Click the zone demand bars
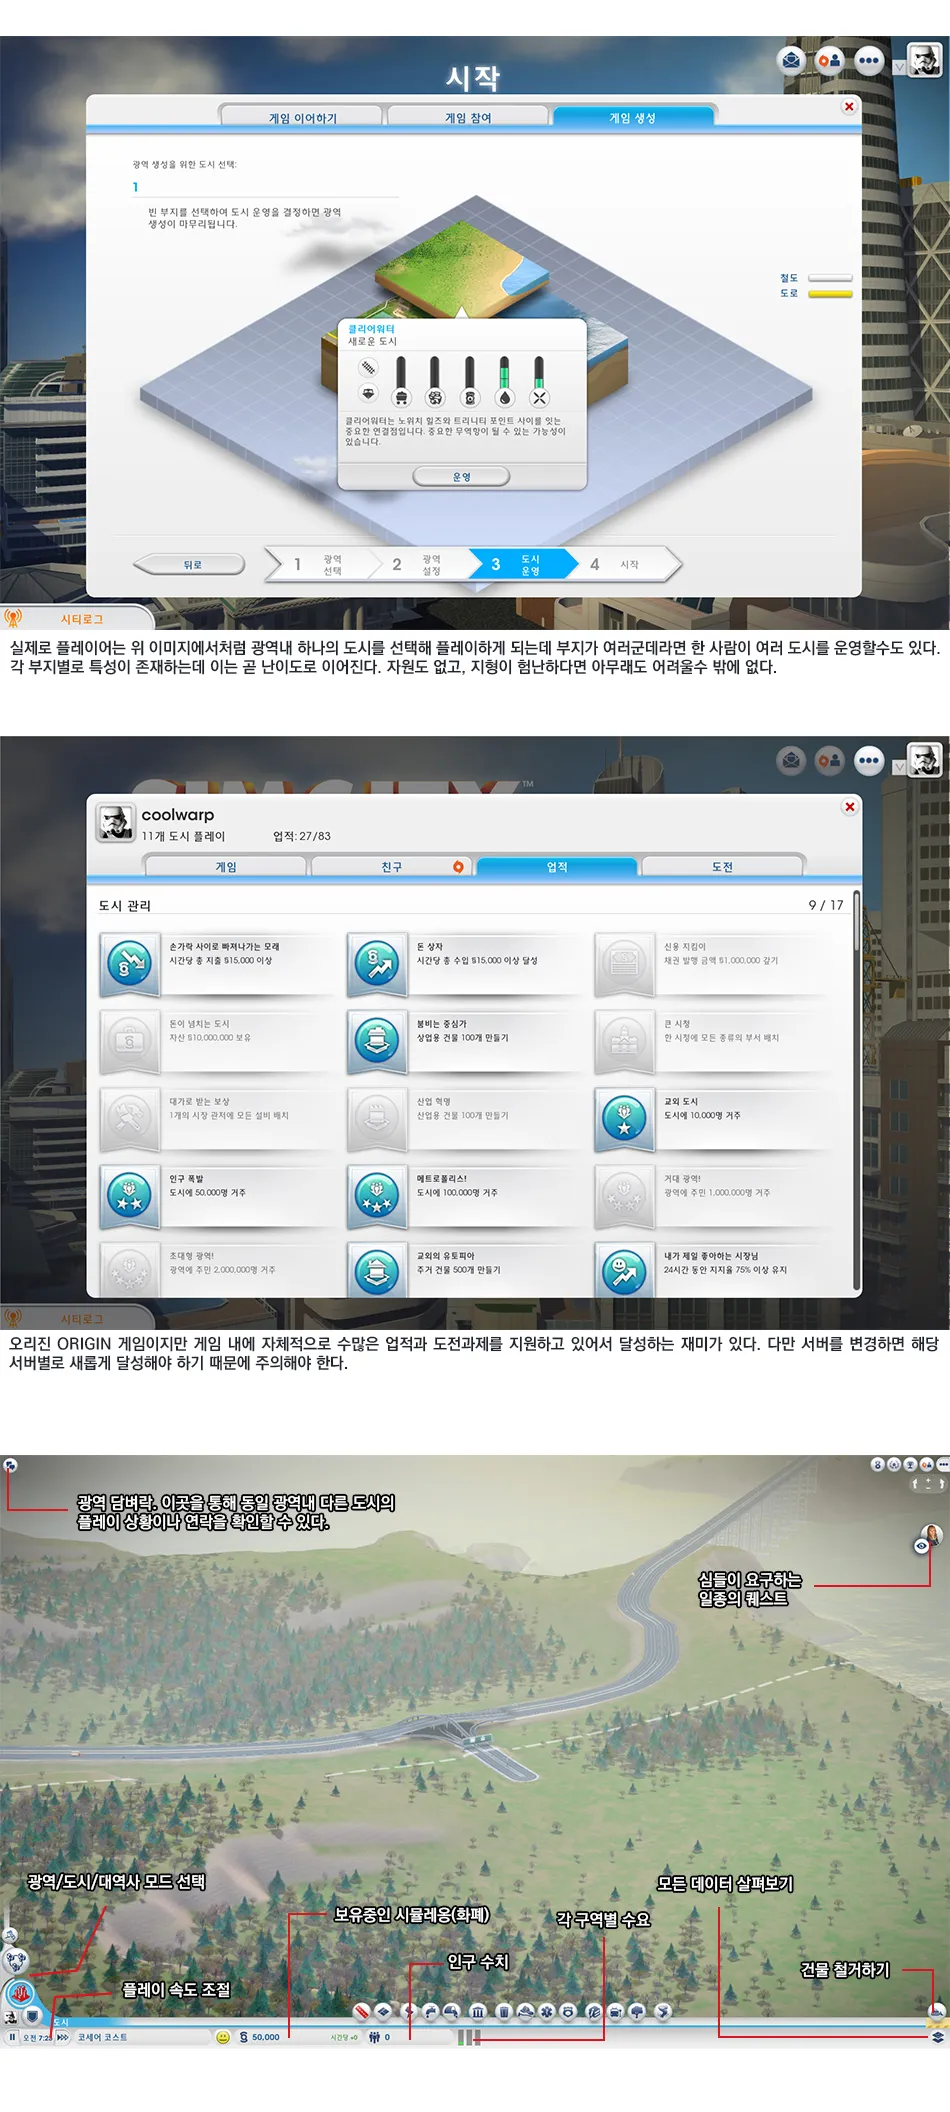The width and height of the screenshot is (950, 2112). [469, 2037]
